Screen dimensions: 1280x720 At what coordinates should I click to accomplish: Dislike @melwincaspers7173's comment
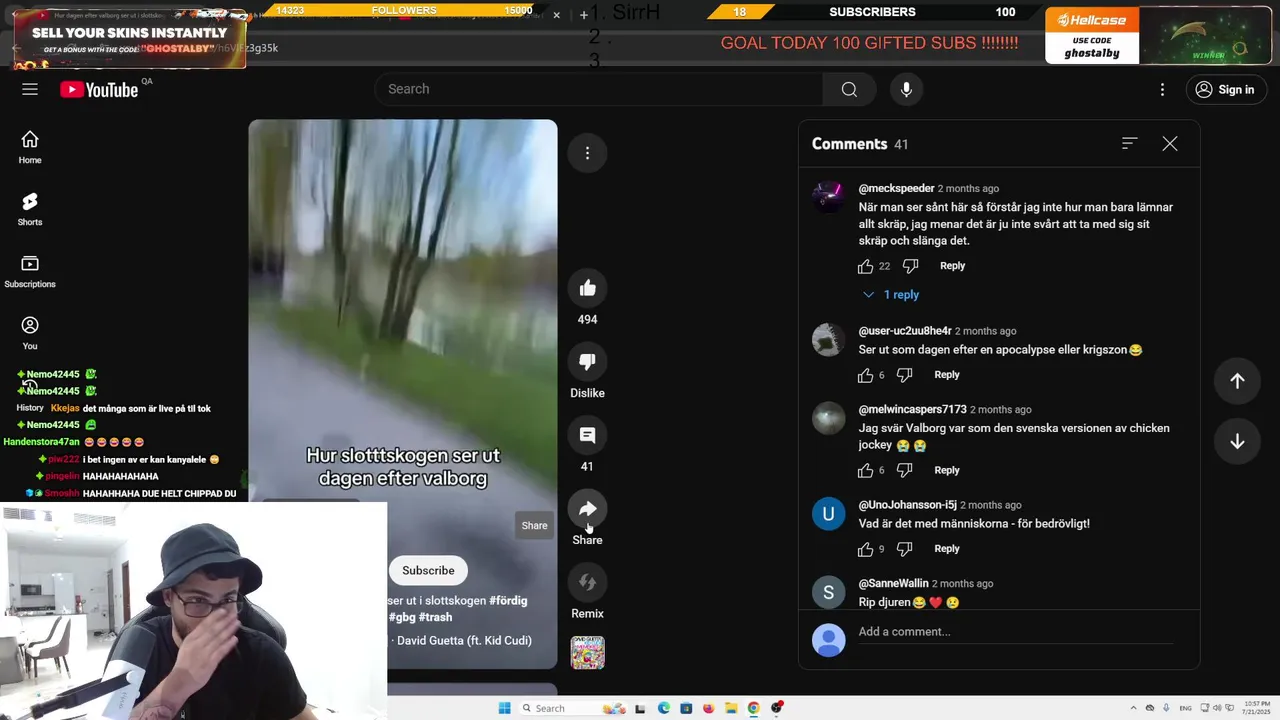(904, 470)
